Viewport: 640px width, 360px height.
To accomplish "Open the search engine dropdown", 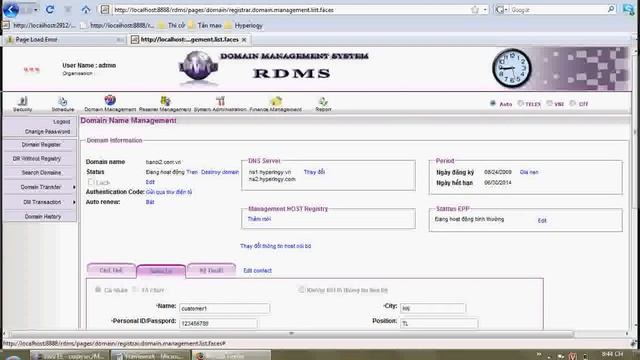I will (501, 9).
